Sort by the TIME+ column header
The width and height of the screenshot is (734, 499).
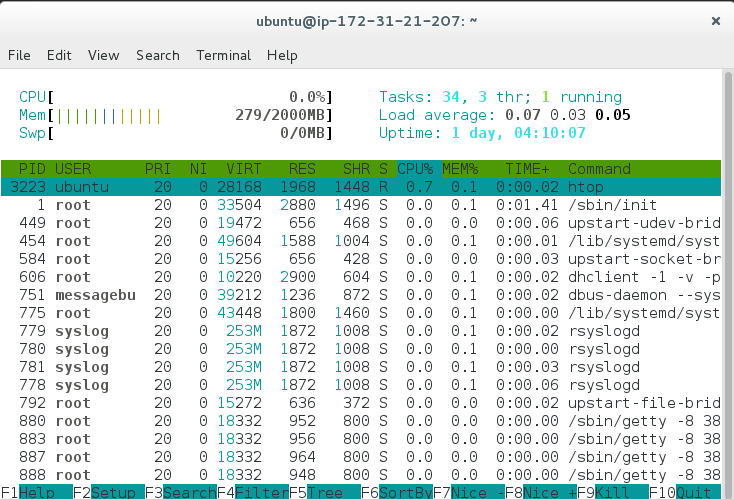point(527,169)
